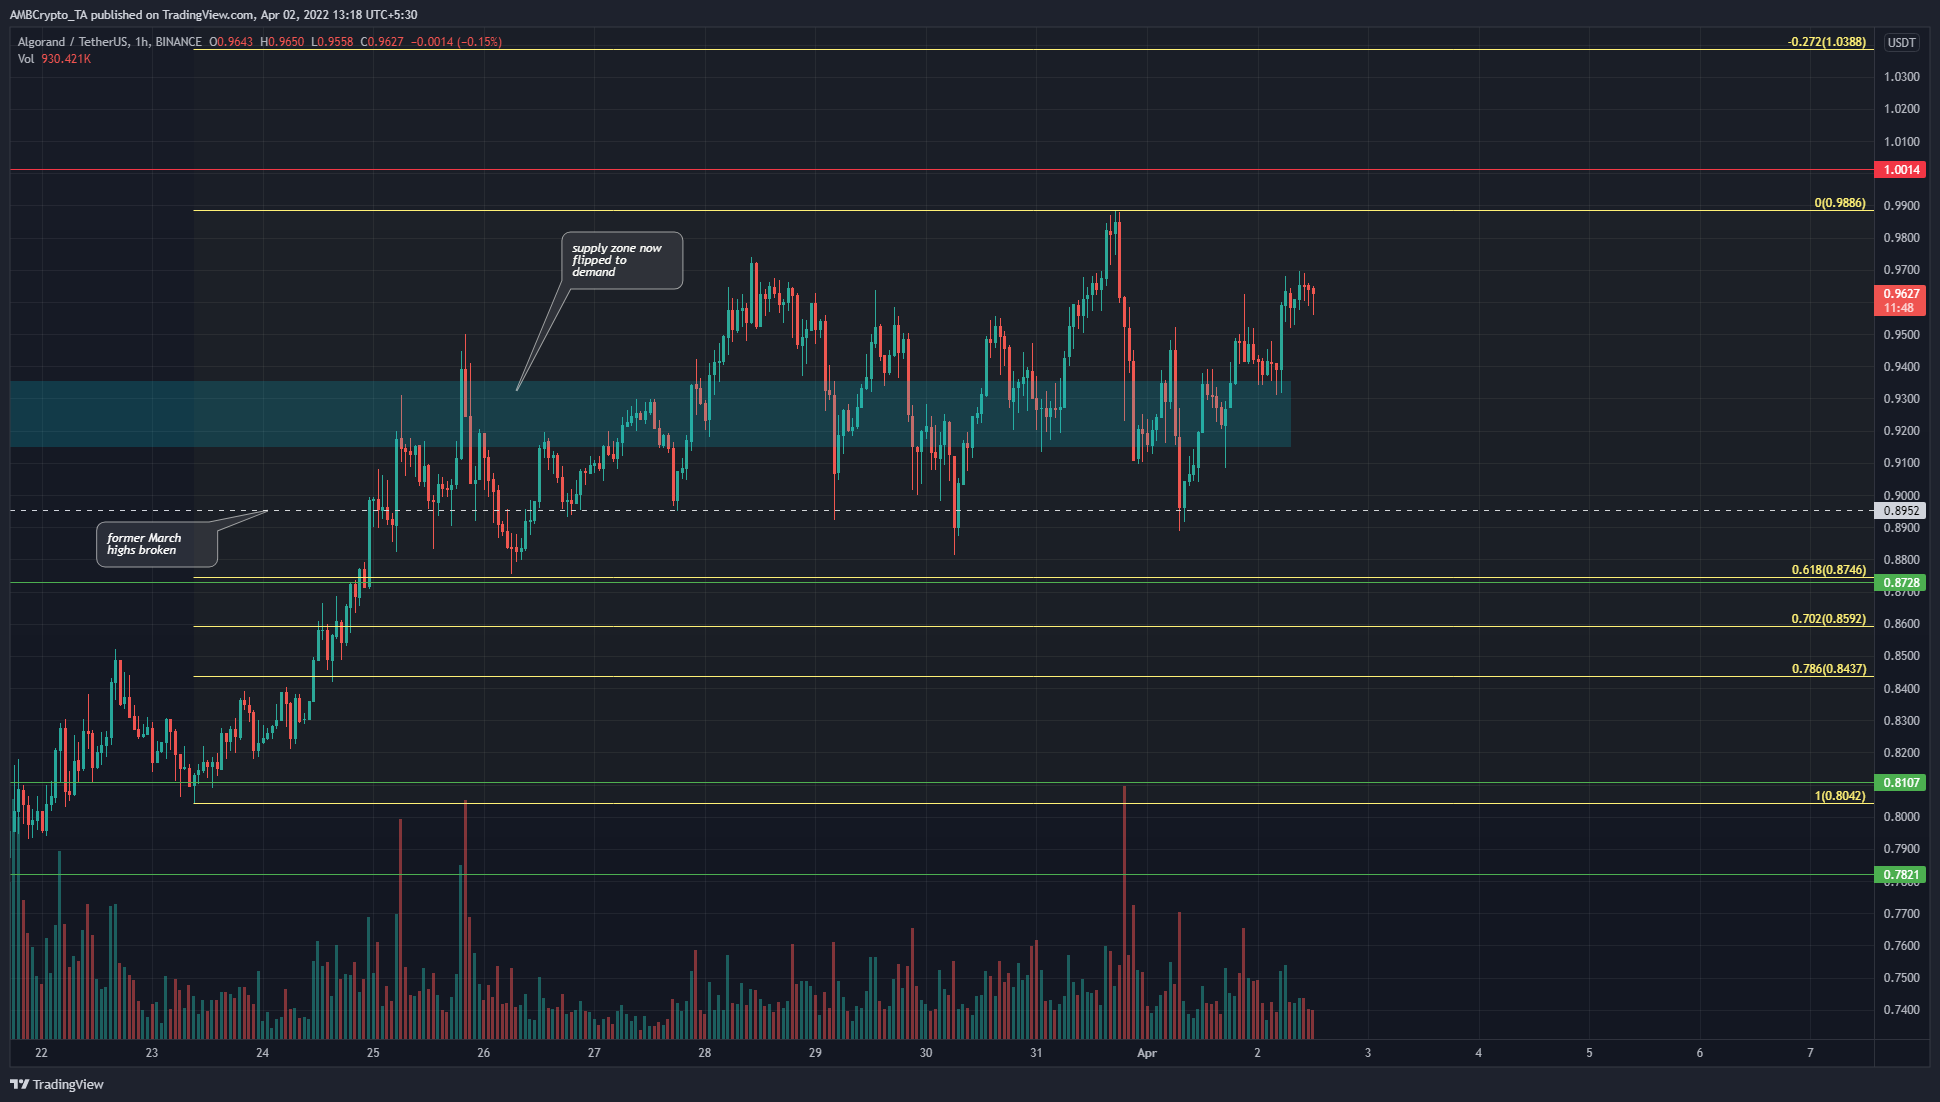Click the red 1.0014 price label
The image size is (1940, 1102).
point(1901,170)
